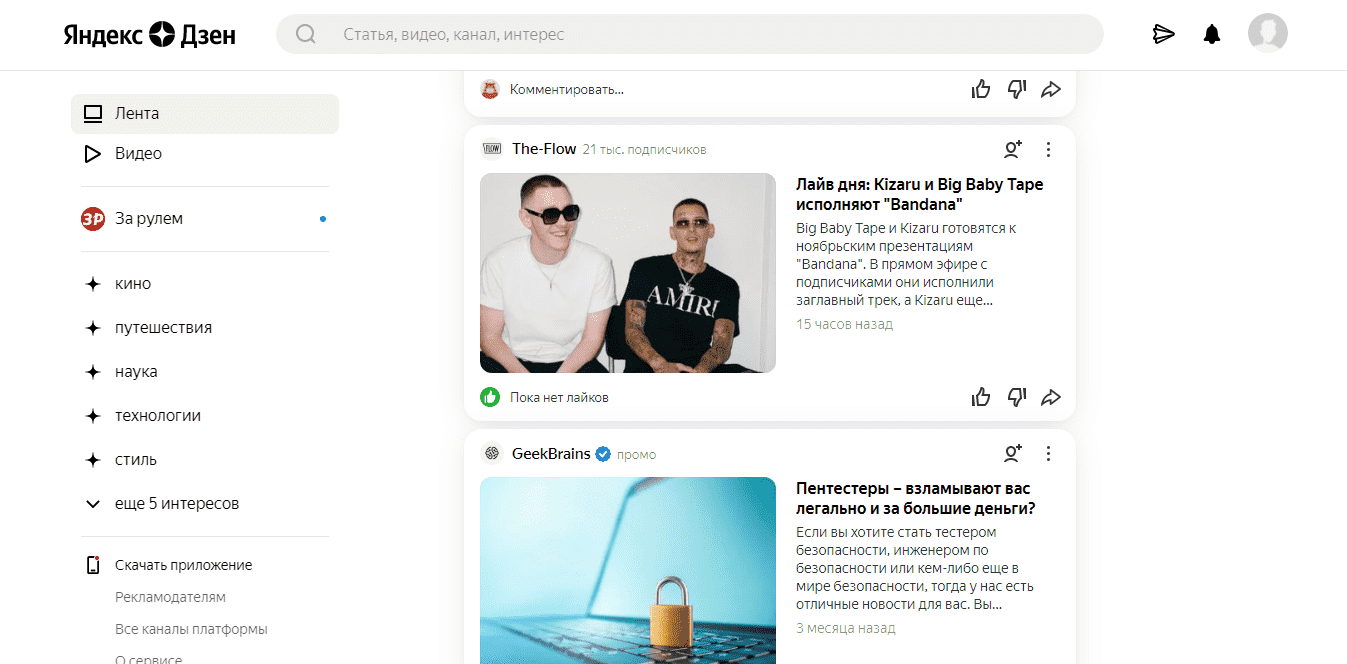This screenshot has height=664, width=1347.
Task: Open article Лайв дня: Kizaru и Big Baby Tape
Action: coord(919,194)
